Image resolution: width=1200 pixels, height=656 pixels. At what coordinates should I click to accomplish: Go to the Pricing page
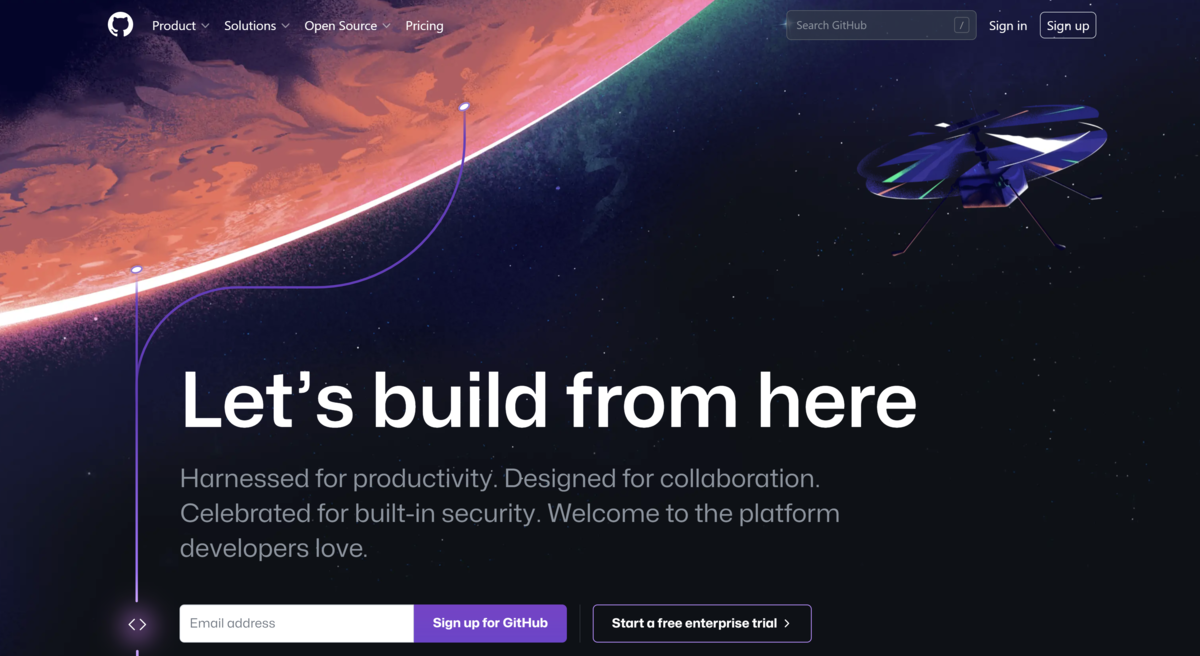pos(424,26)
